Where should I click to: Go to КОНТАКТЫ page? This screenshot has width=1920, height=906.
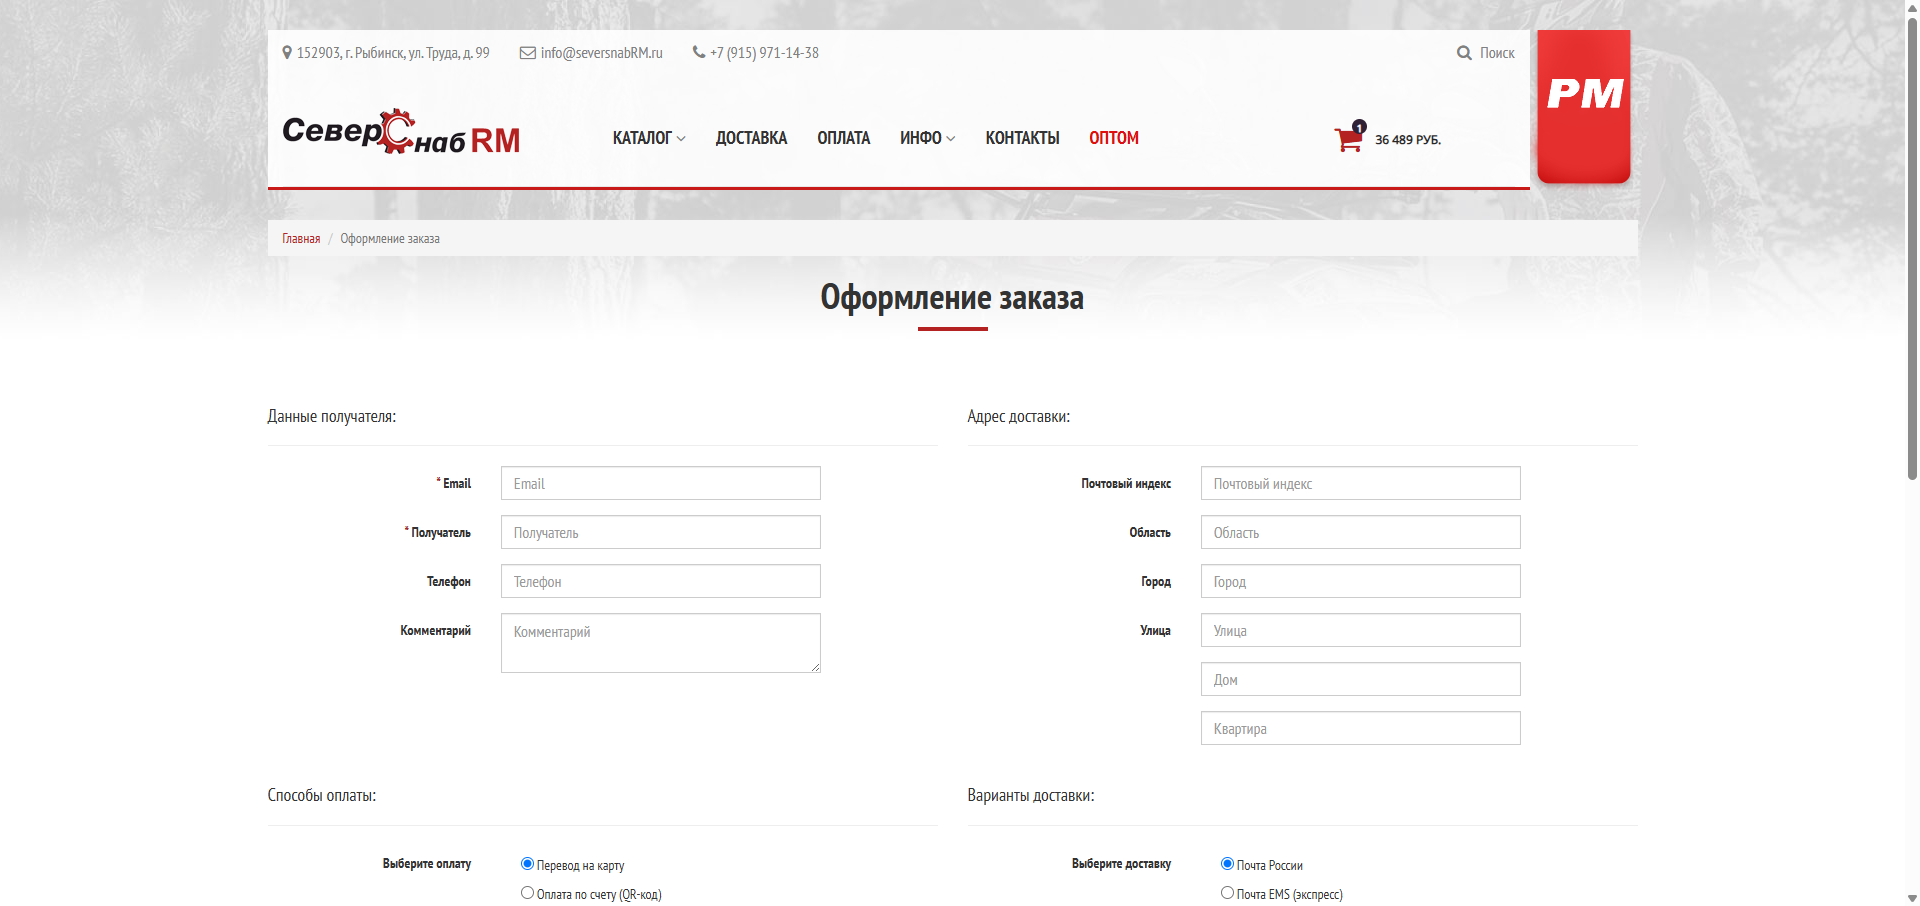[x=1022, y=138]
